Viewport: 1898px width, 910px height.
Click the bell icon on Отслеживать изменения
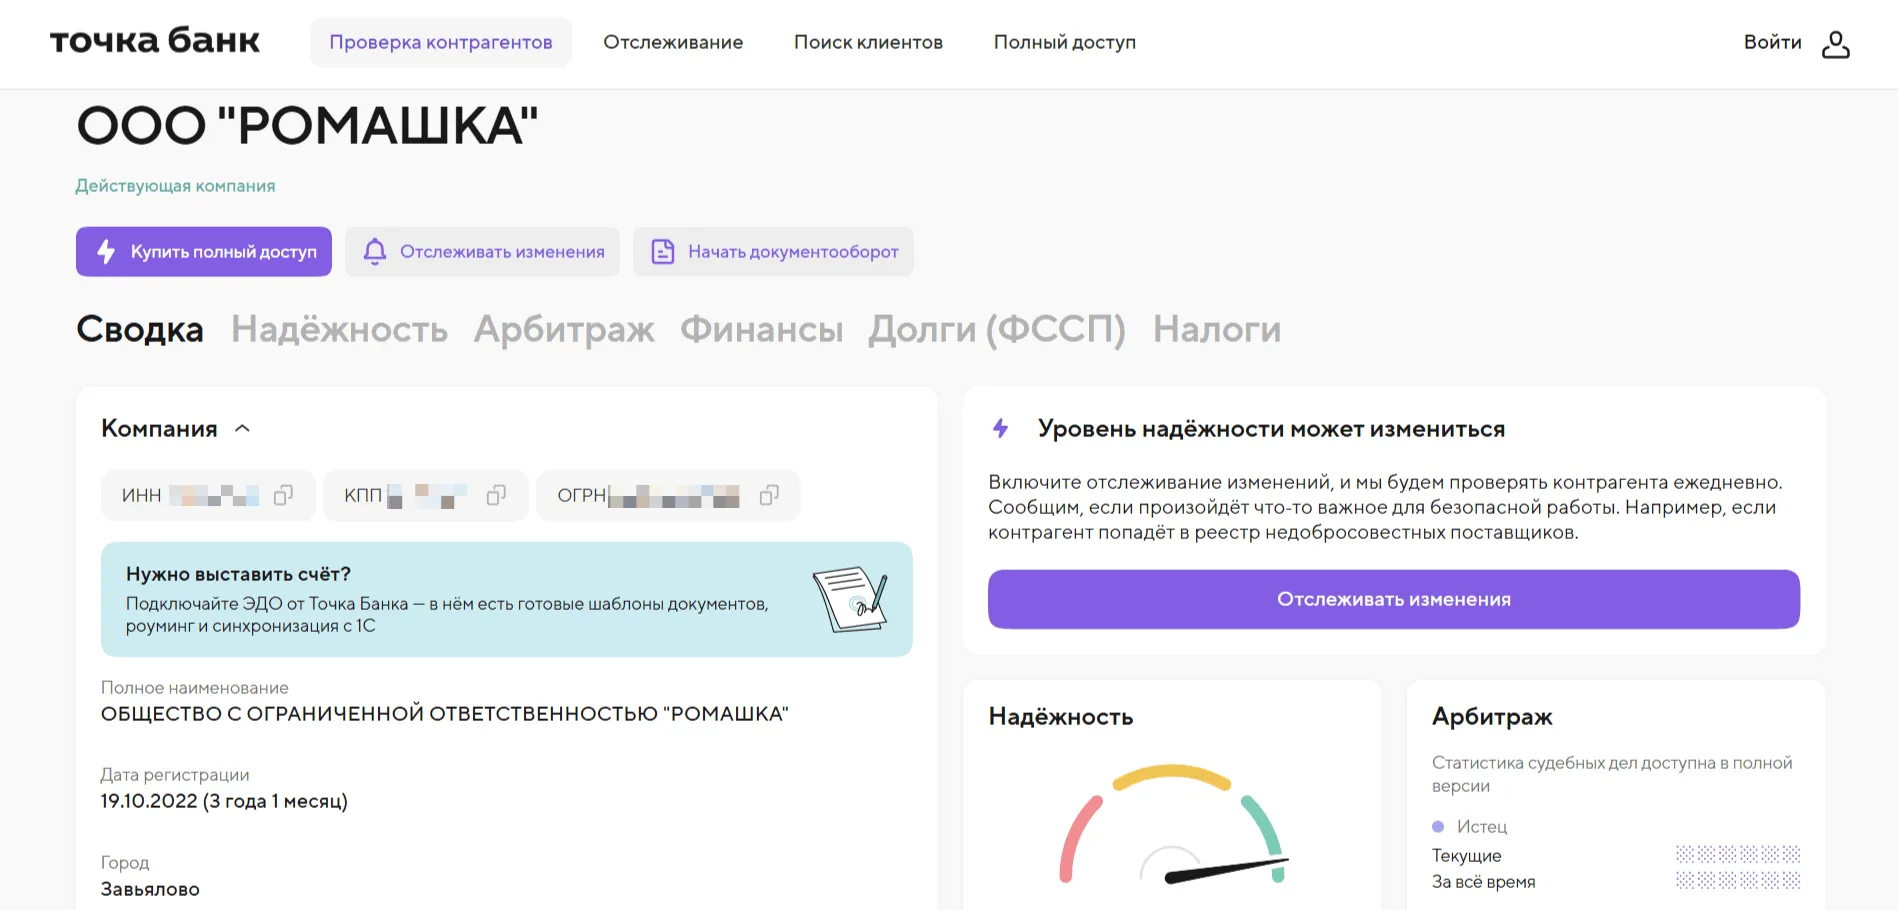click(x=374, y=252)
